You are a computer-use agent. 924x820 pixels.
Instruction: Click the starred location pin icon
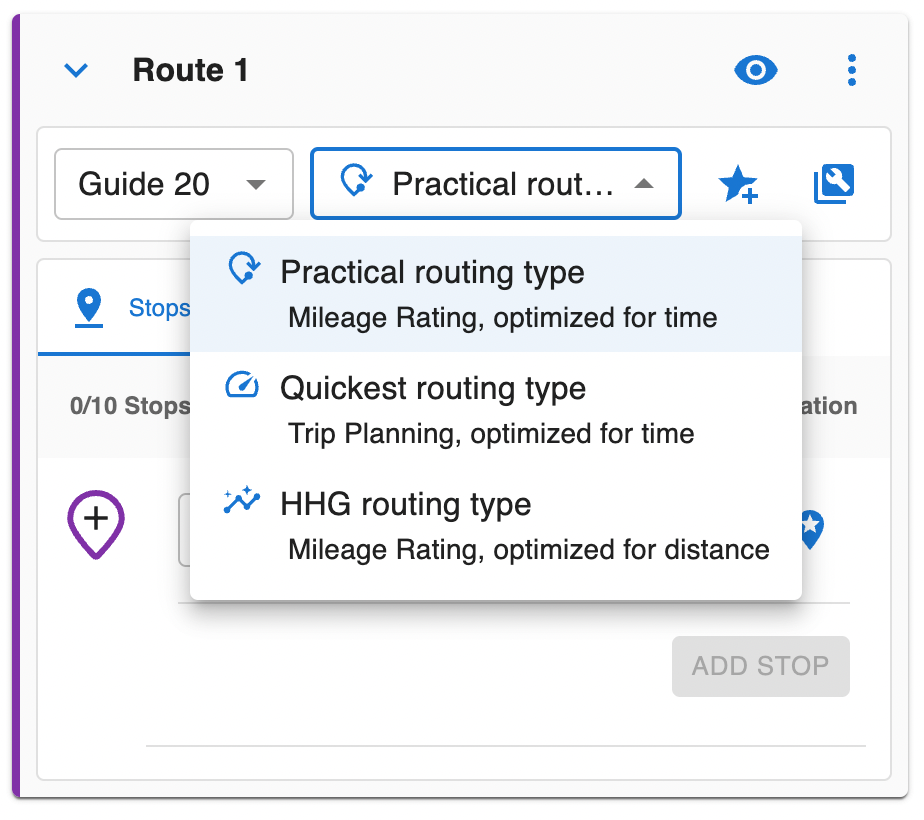point(809,528)
